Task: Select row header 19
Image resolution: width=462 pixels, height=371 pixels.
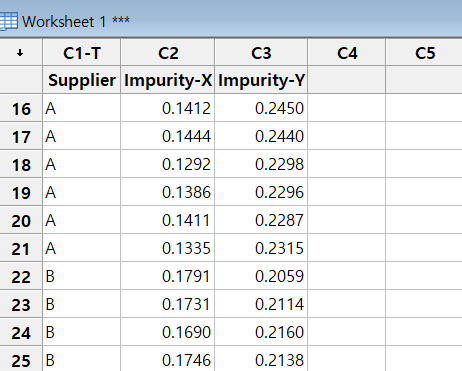Action: click(21, 192)
